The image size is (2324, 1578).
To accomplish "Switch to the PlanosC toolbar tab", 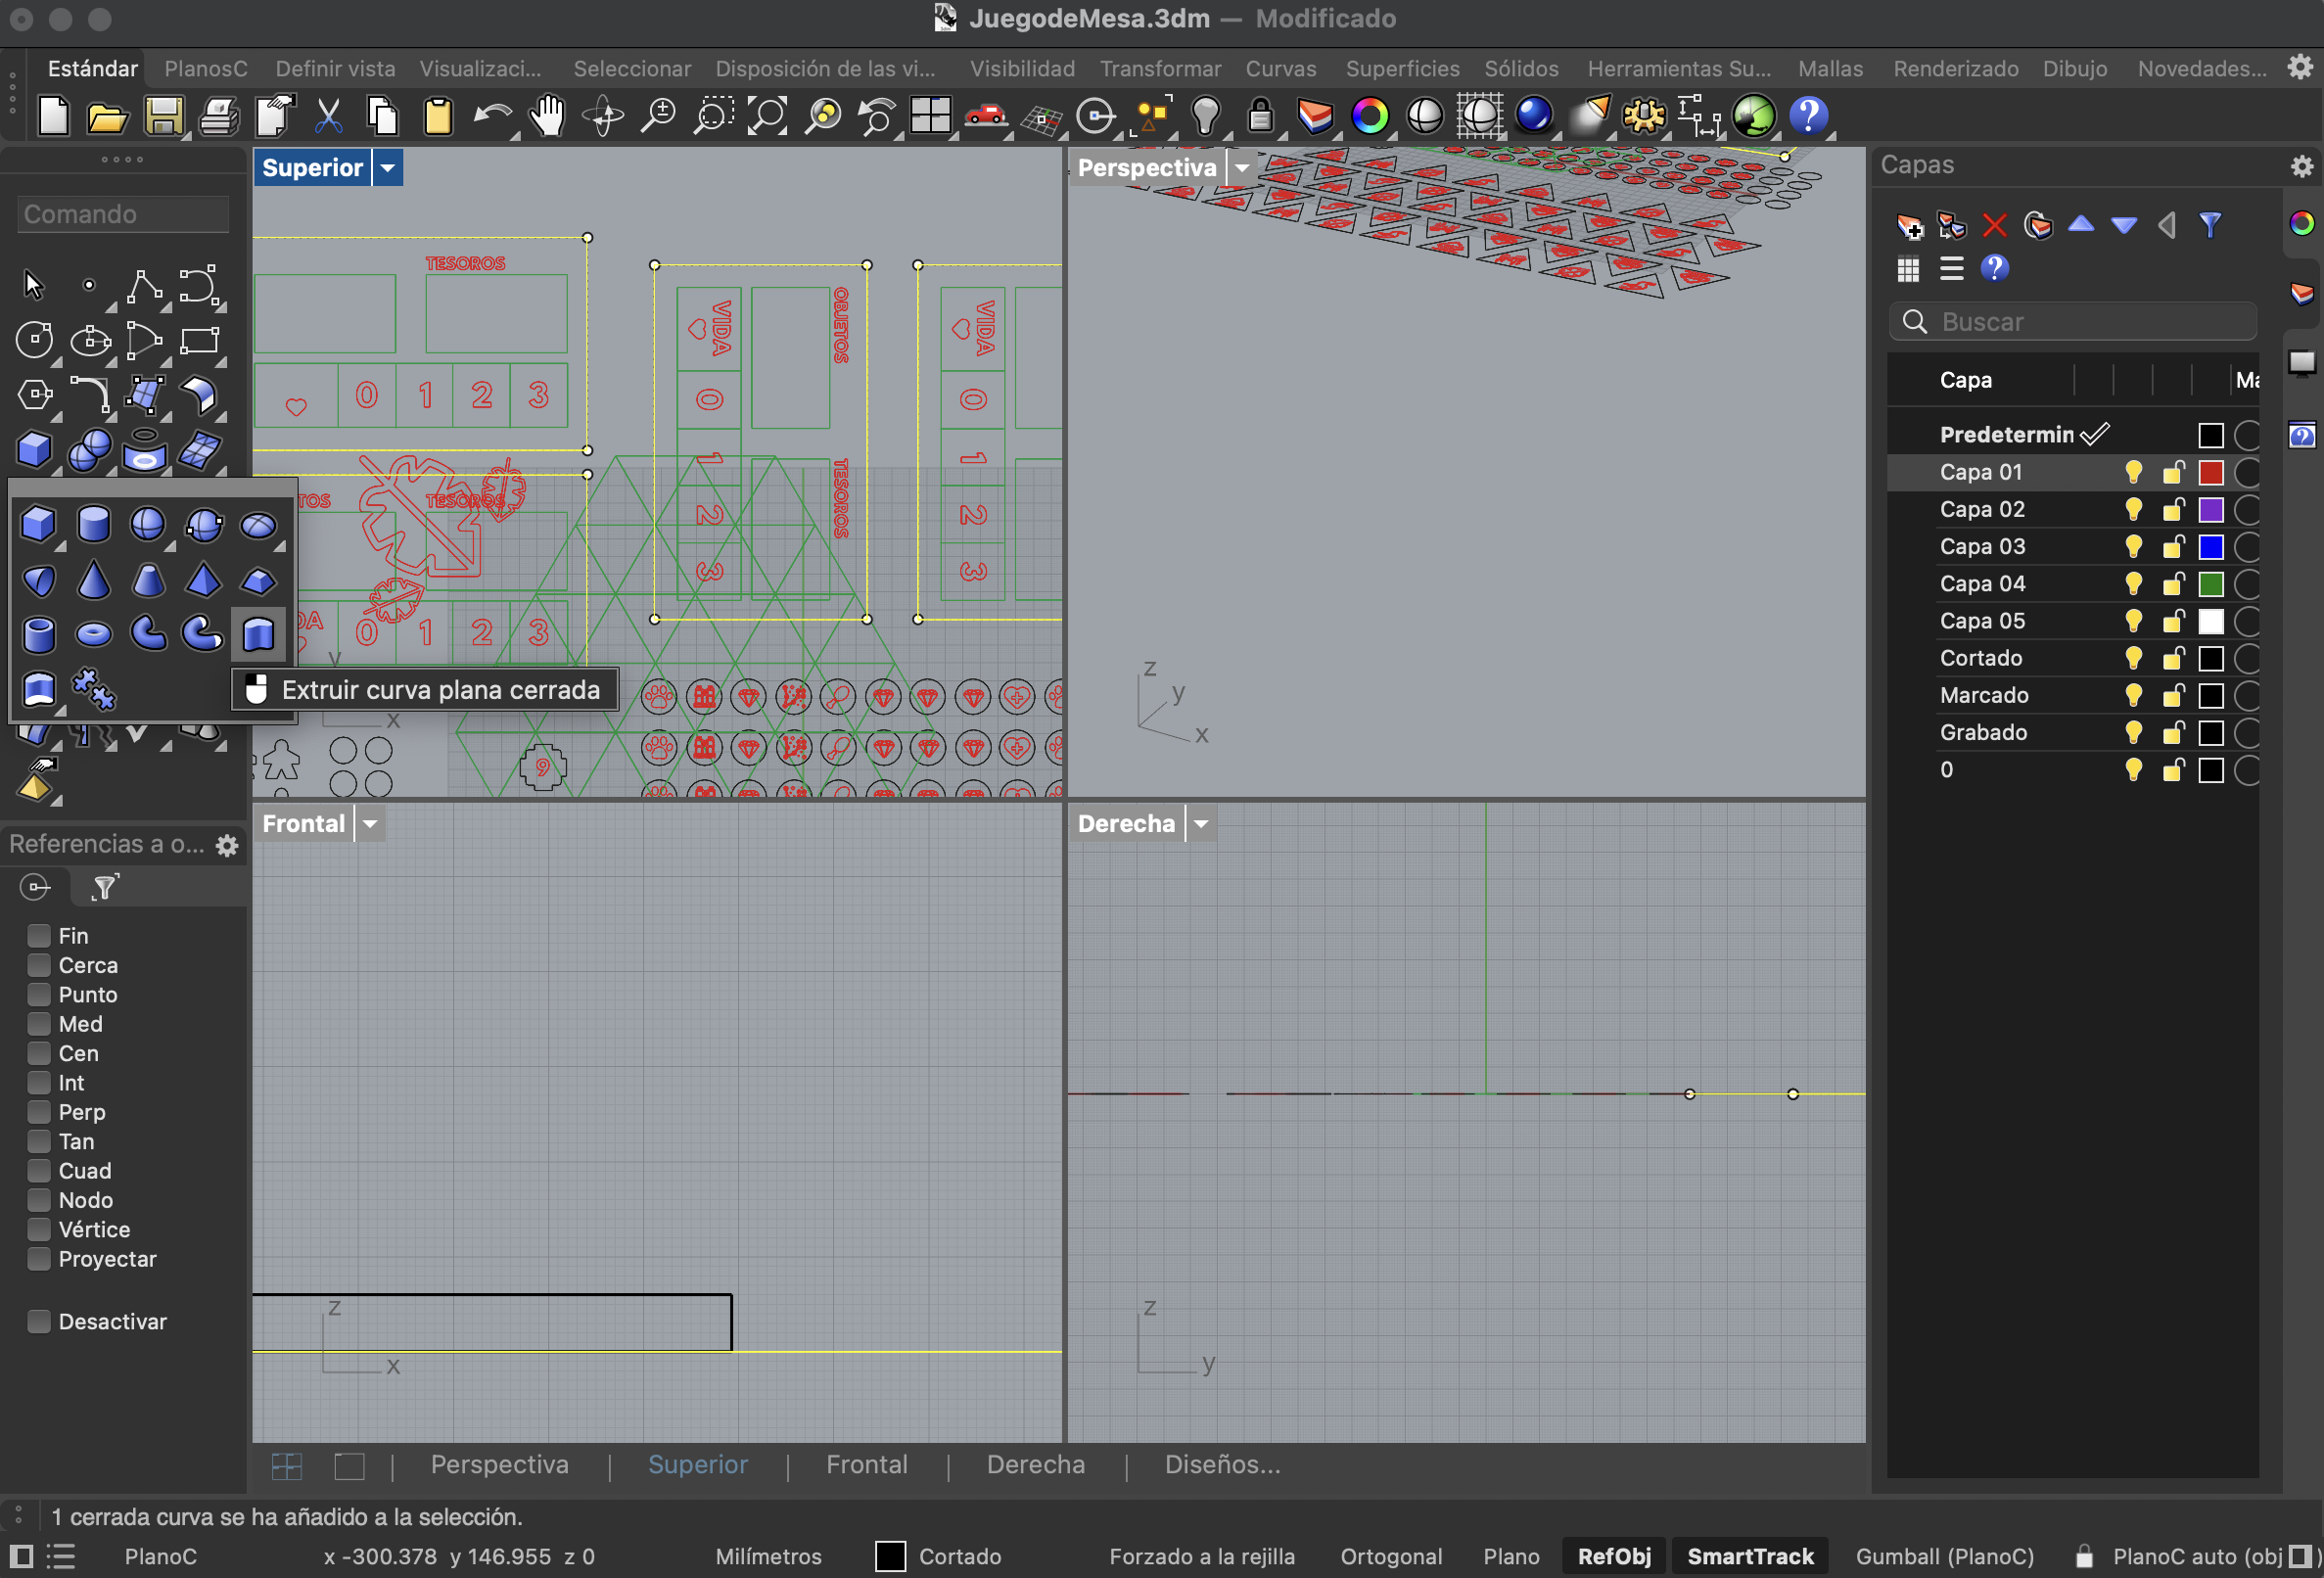I will point(206,68).
